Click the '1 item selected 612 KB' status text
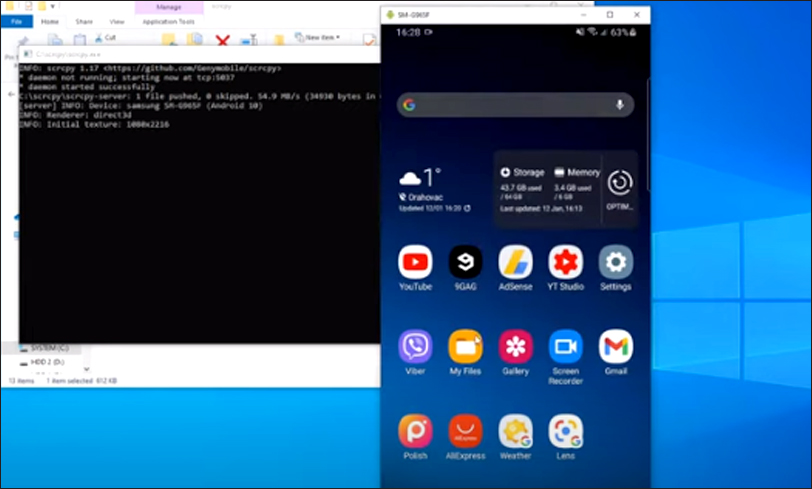This screenshot has width=812, height=489. pyautogui.click(x=81, y=381)
